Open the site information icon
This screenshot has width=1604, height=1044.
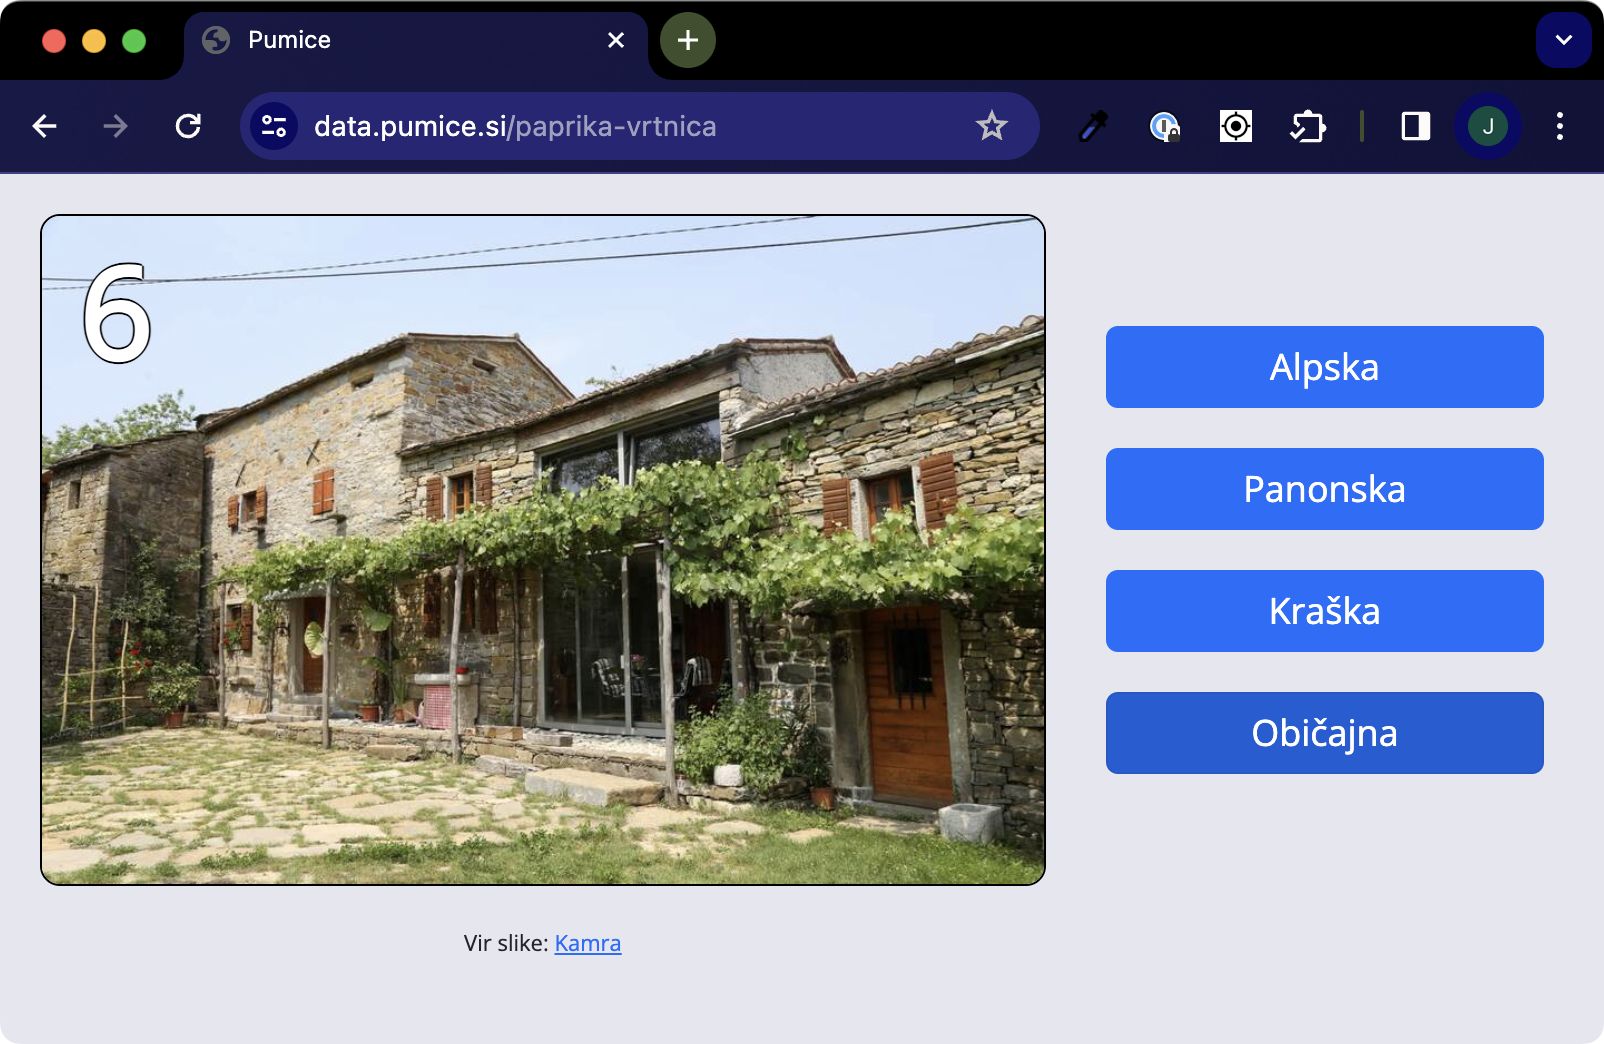click(x=273, y=126)
